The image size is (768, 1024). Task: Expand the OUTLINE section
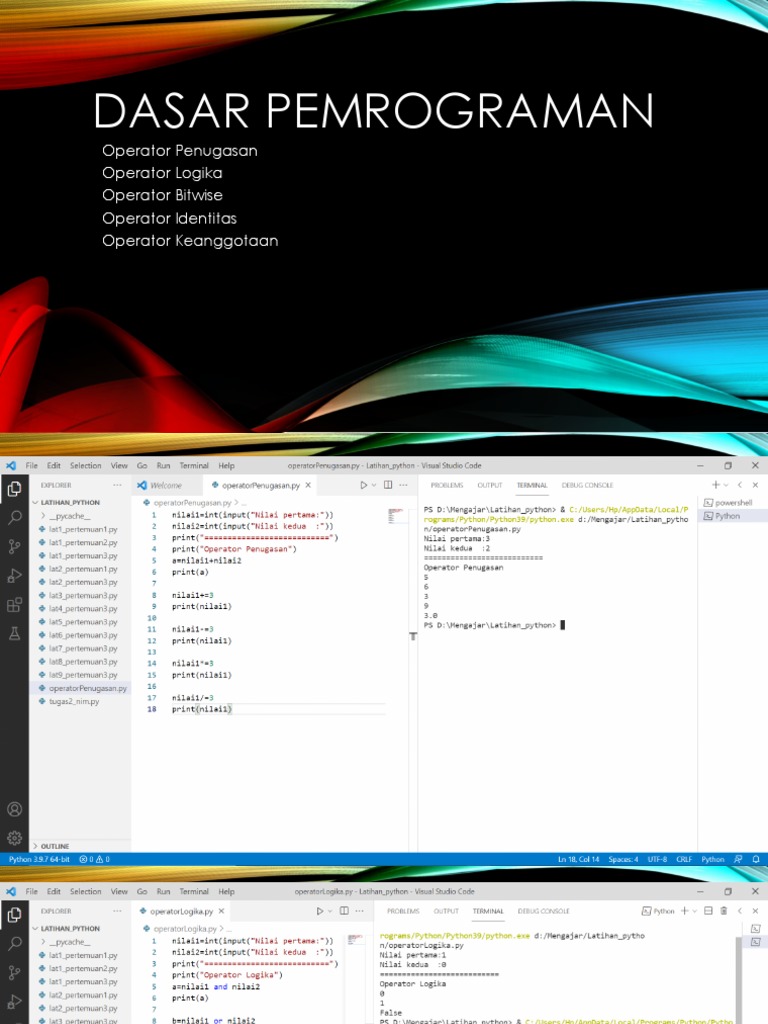pos(55,846)
